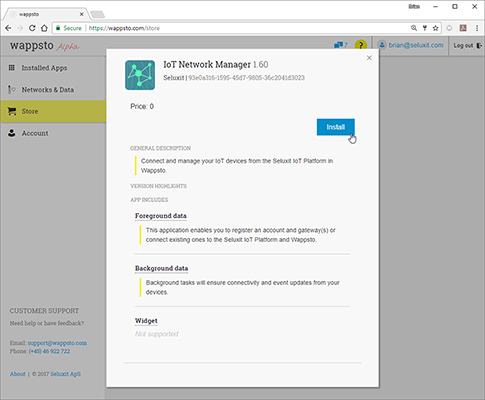Select the wappsto browser tab

click(46, 14)
